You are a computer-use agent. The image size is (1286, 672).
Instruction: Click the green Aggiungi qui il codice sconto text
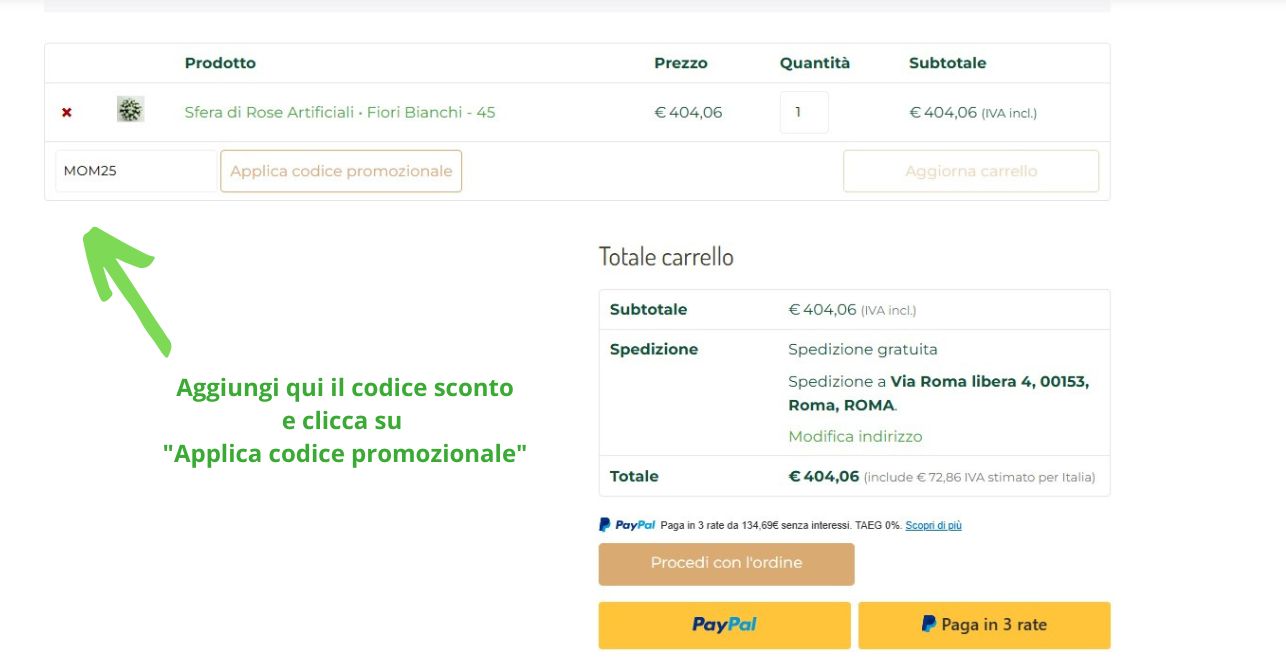pyautogui.click(x=345, y=387)
